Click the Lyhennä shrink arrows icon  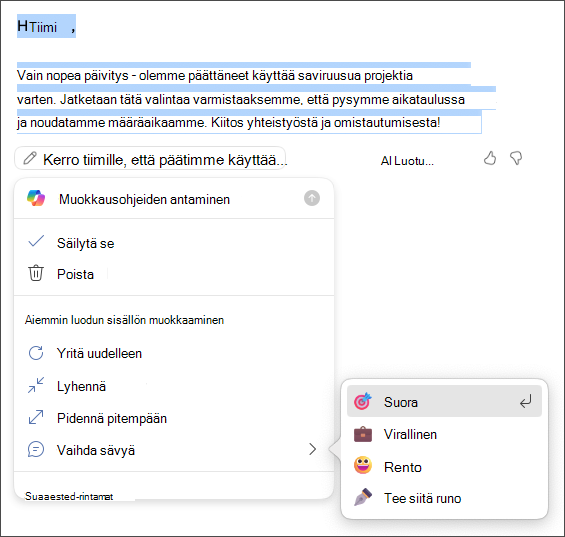pos(36,385)
